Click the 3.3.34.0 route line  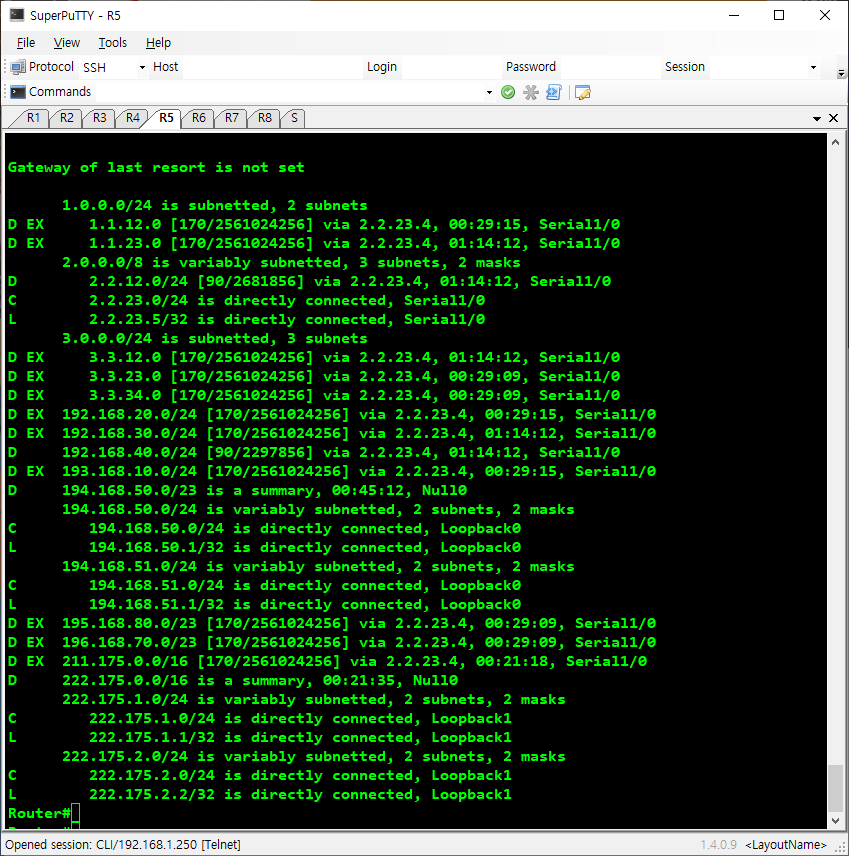[314, 395]
